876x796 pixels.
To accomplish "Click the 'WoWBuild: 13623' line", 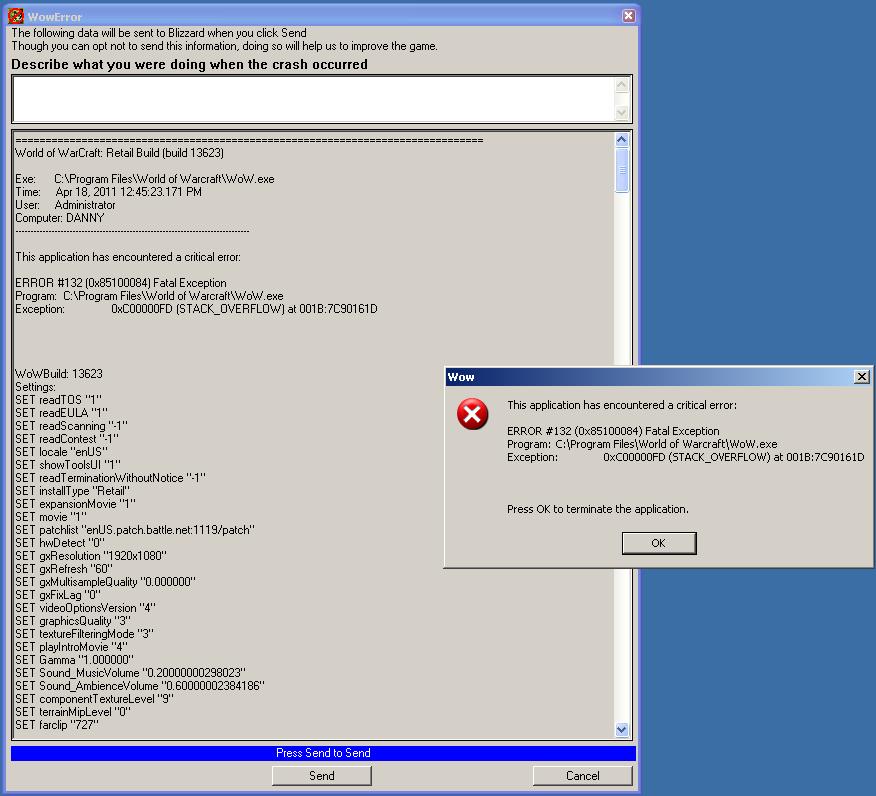I will (x=59, y=374).
